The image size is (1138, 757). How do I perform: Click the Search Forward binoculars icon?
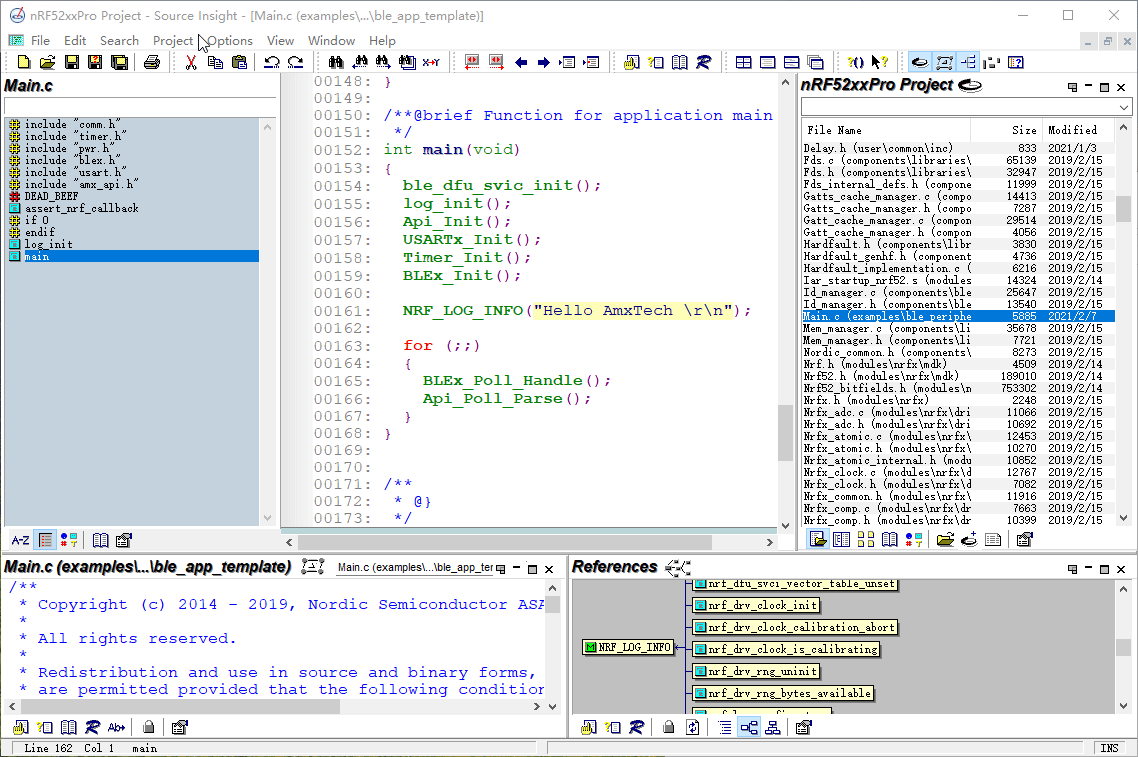[x=383, y=62]
